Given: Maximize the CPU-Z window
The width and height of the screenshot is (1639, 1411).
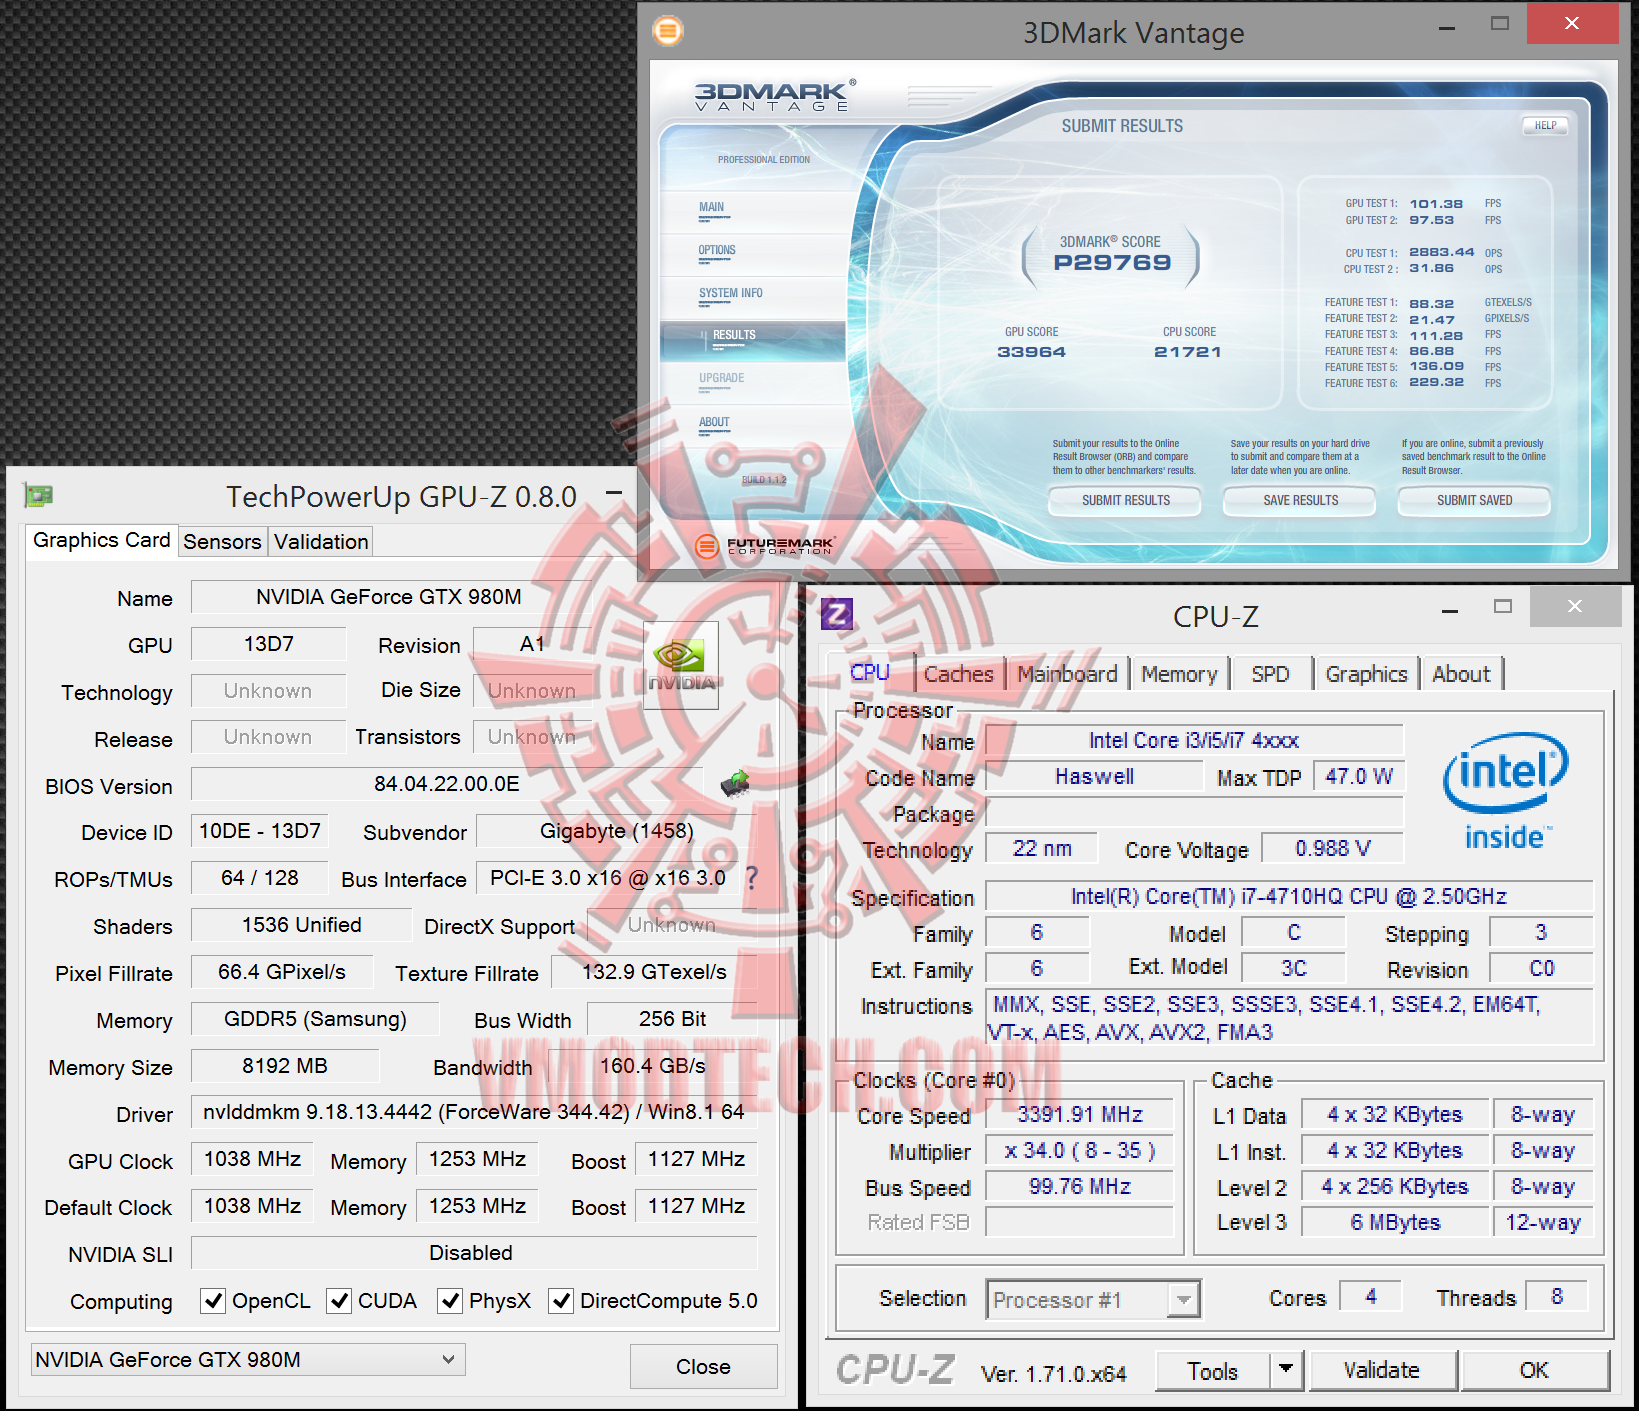Looking at the screenshot, I should (x=1502, y=606).
